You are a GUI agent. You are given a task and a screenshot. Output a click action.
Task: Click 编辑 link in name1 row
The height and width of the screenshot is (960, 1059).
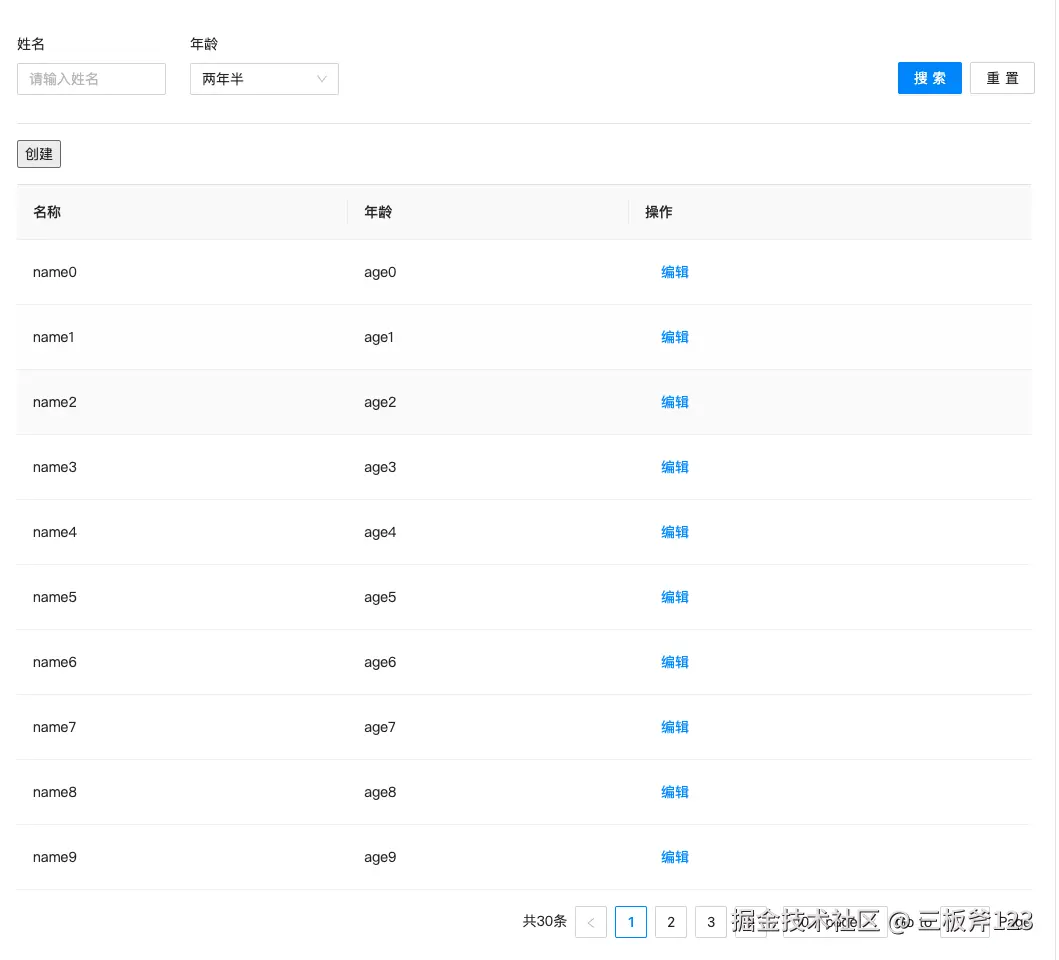click(675, 337)
